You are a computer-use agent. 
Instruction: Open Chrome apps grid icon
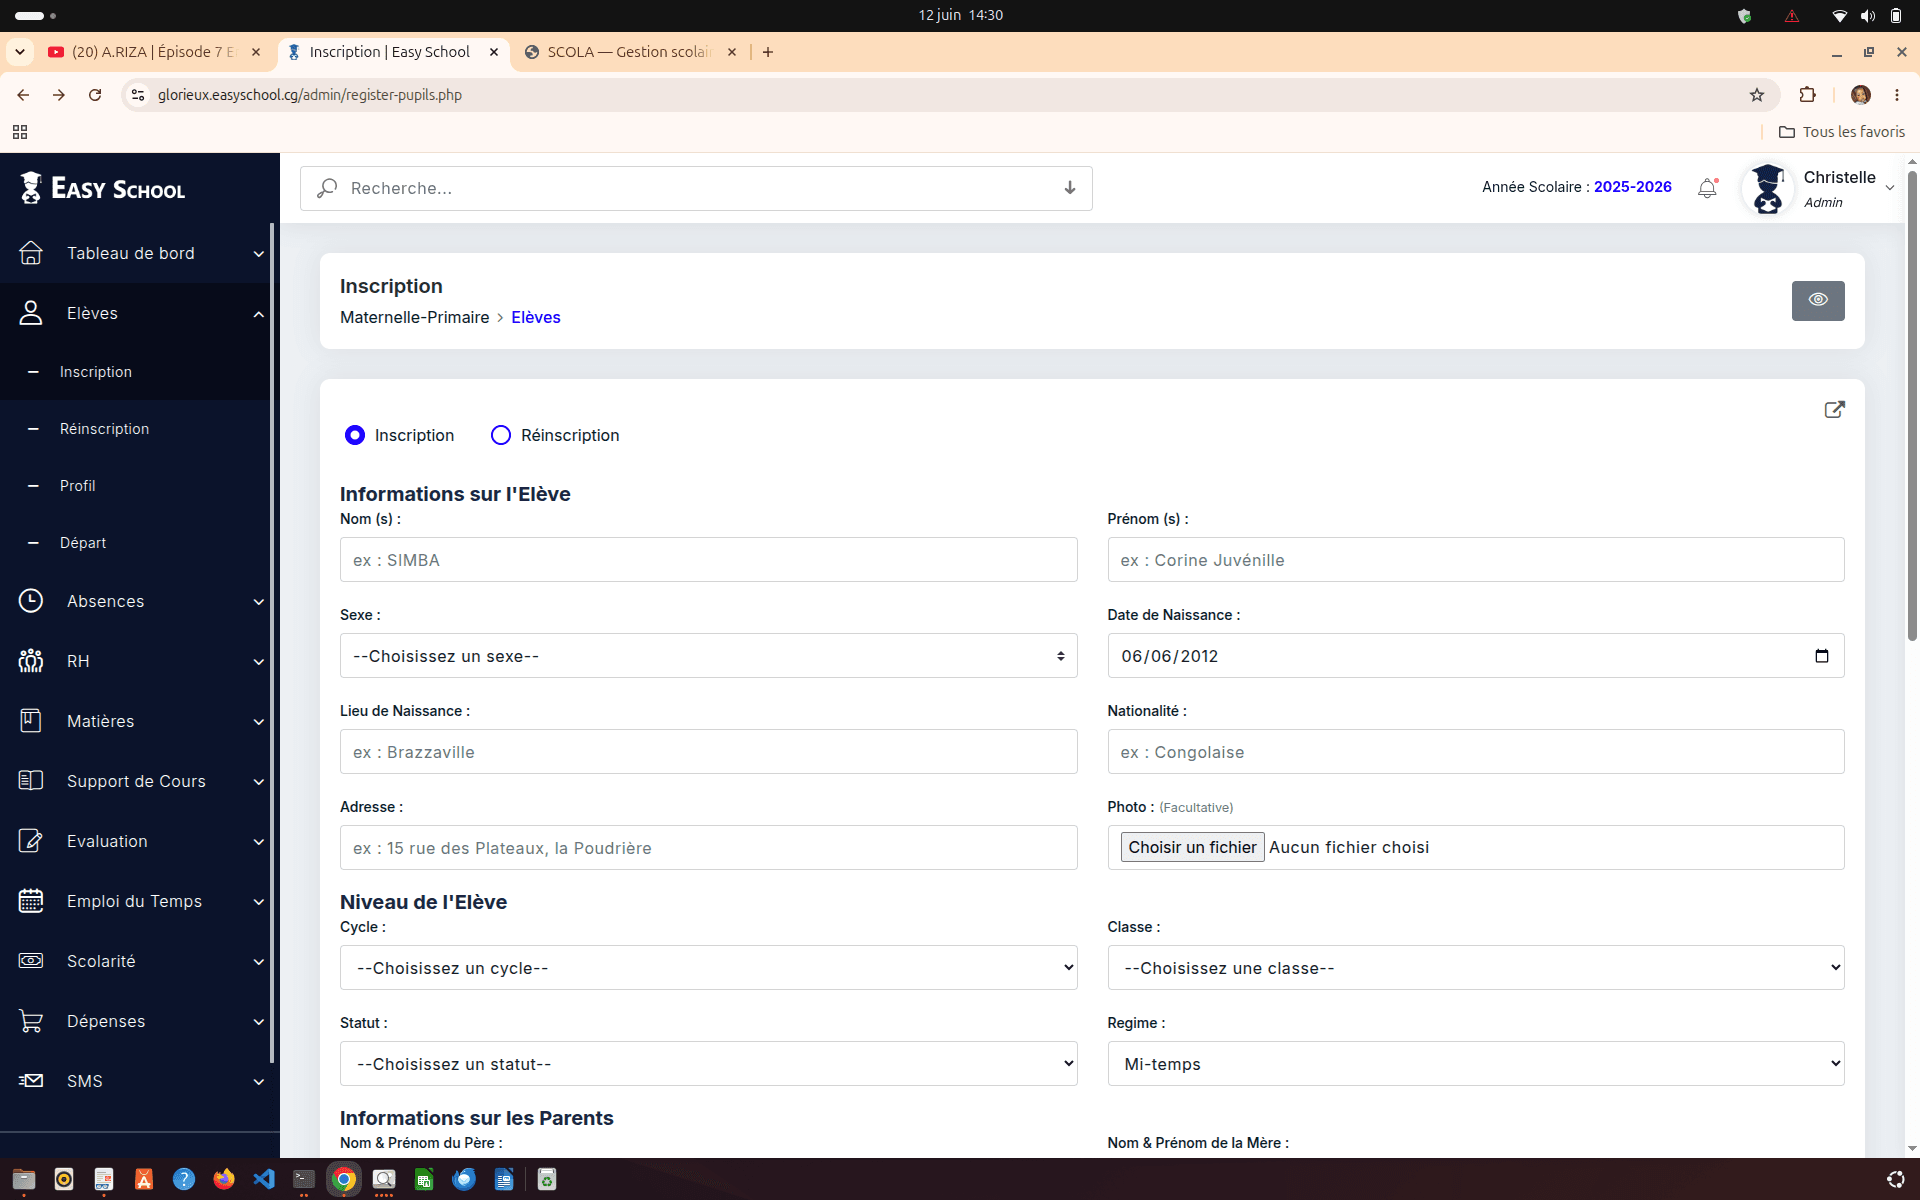(20, 132)
